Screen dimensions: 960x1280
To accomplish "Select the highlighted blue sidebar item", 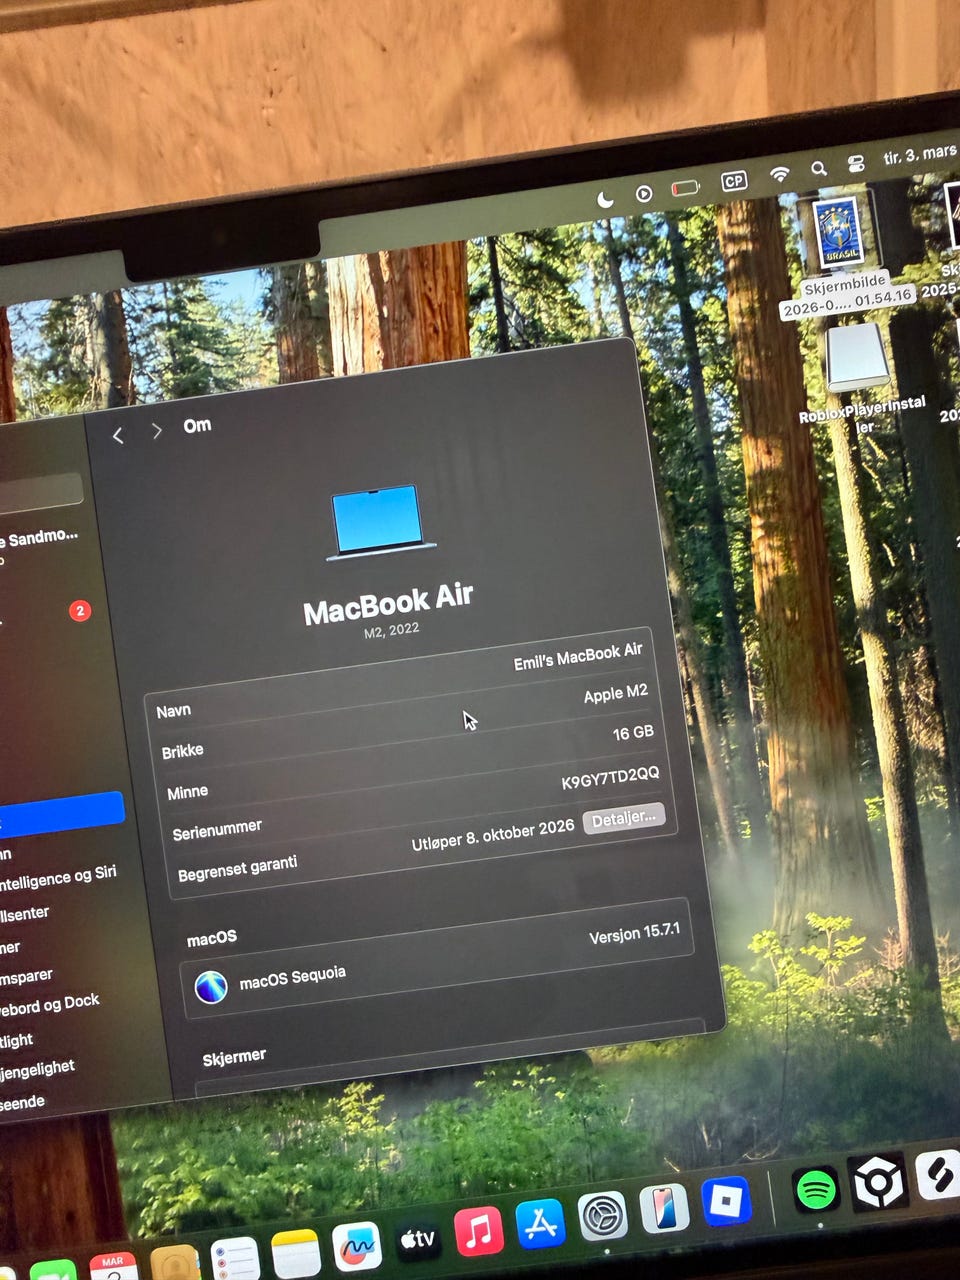I will pos(60,813).
